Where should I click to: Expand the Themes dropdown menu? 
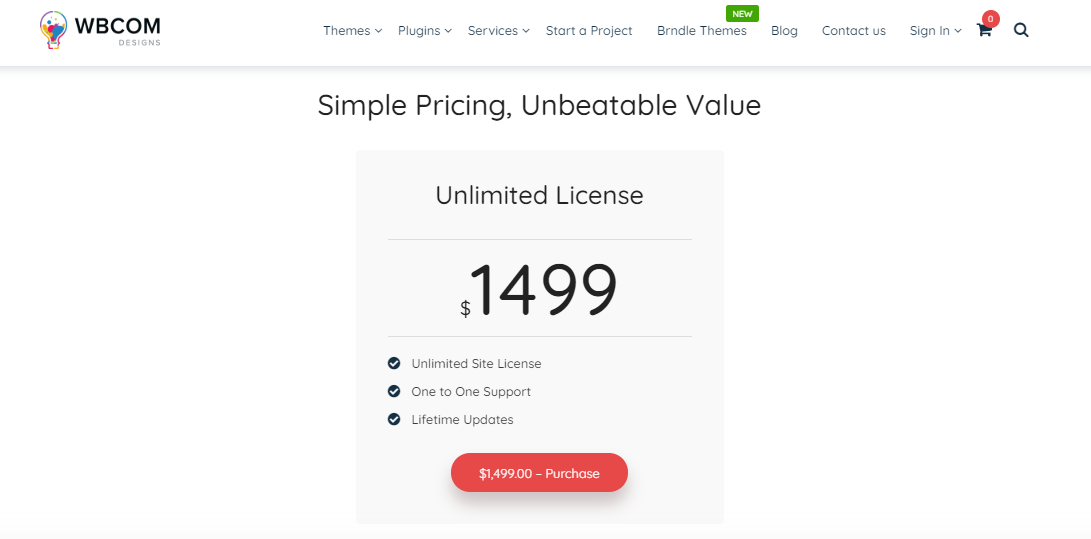coord(353,31)
